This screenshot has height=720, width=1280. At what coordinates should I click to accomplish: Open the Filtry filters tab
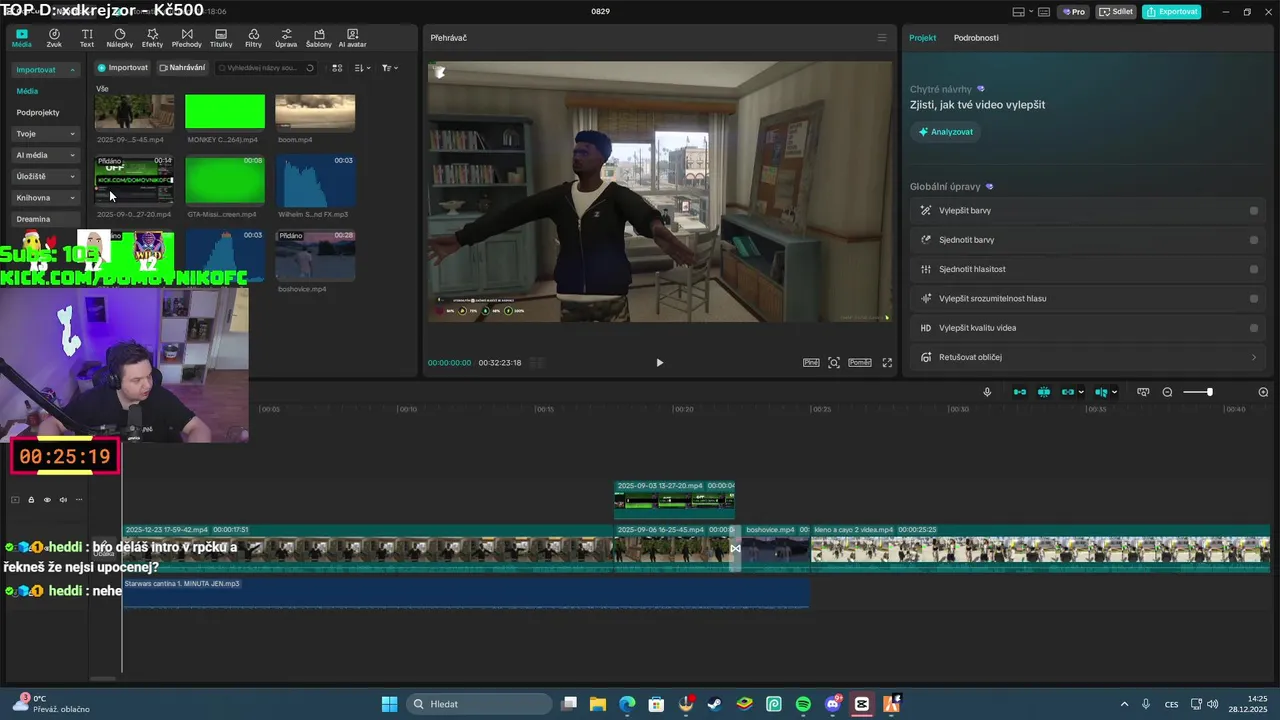(x=254, y=38)
